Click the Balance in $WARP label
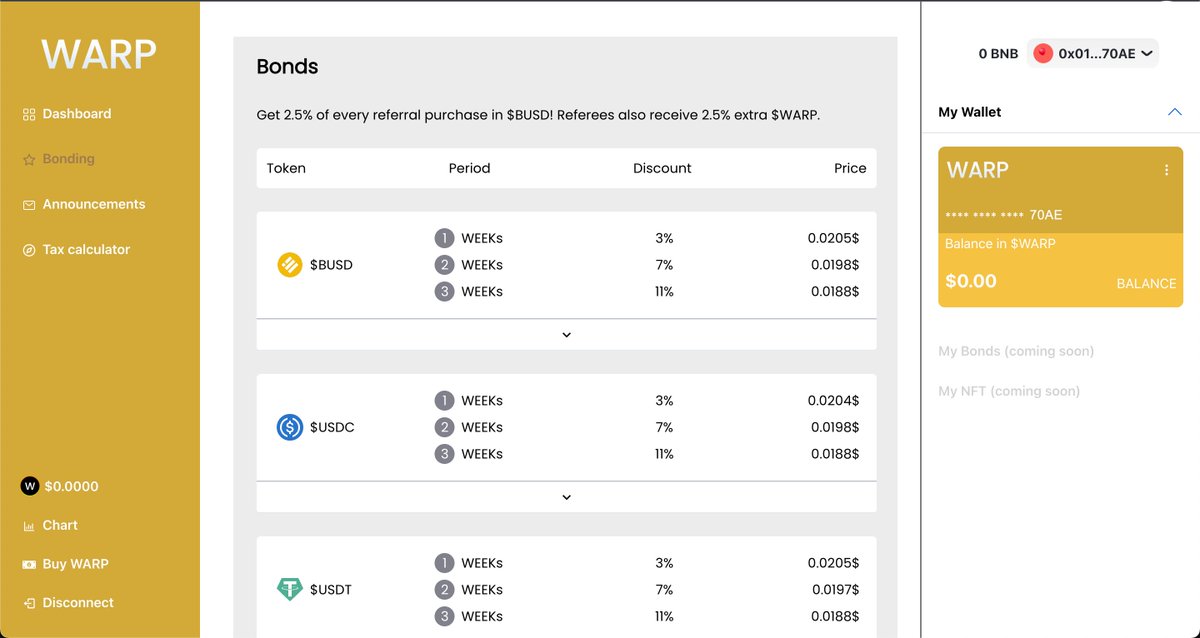The image size is (1200, 638). 1000,243
